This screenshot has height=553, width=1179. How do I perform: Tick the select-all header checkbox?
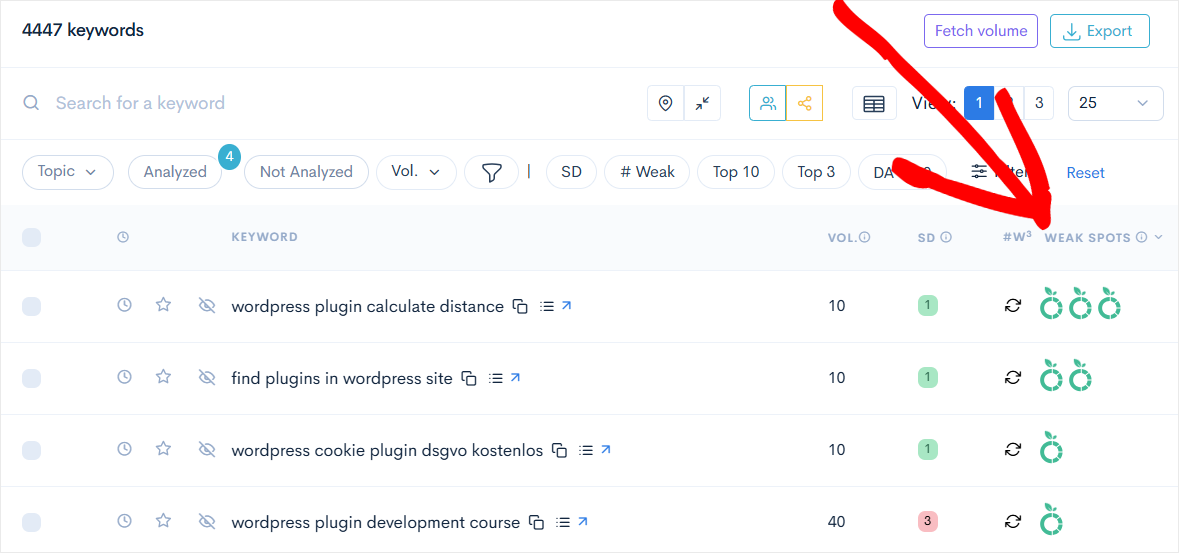point(32,237)
